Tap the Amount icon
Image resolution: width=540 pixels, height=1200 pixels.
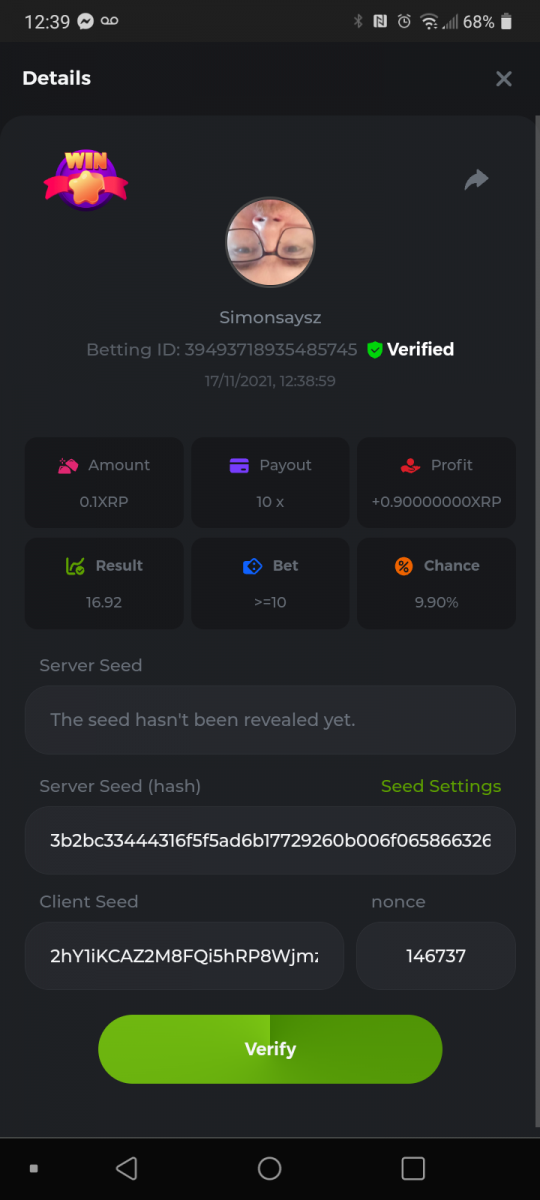pos(68,465)
